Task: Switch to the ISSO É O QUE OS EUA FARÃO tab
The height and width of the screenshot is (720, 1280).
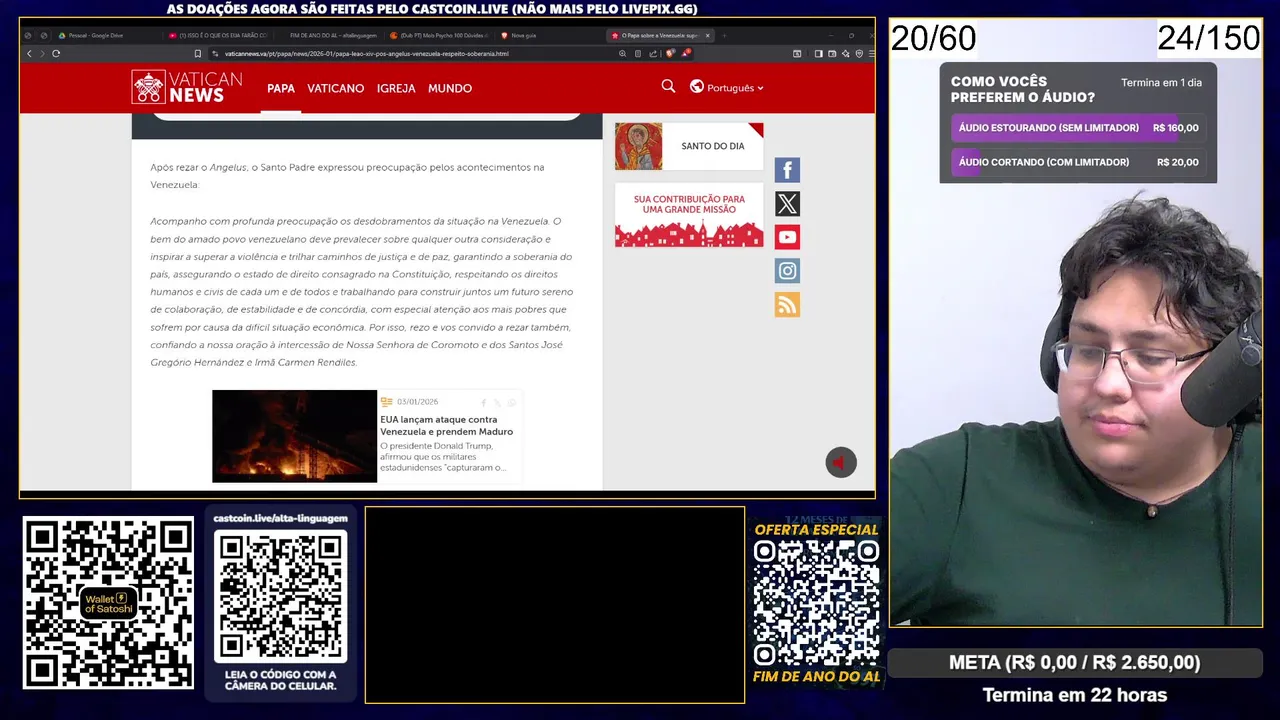Action: tap(220, 35)
